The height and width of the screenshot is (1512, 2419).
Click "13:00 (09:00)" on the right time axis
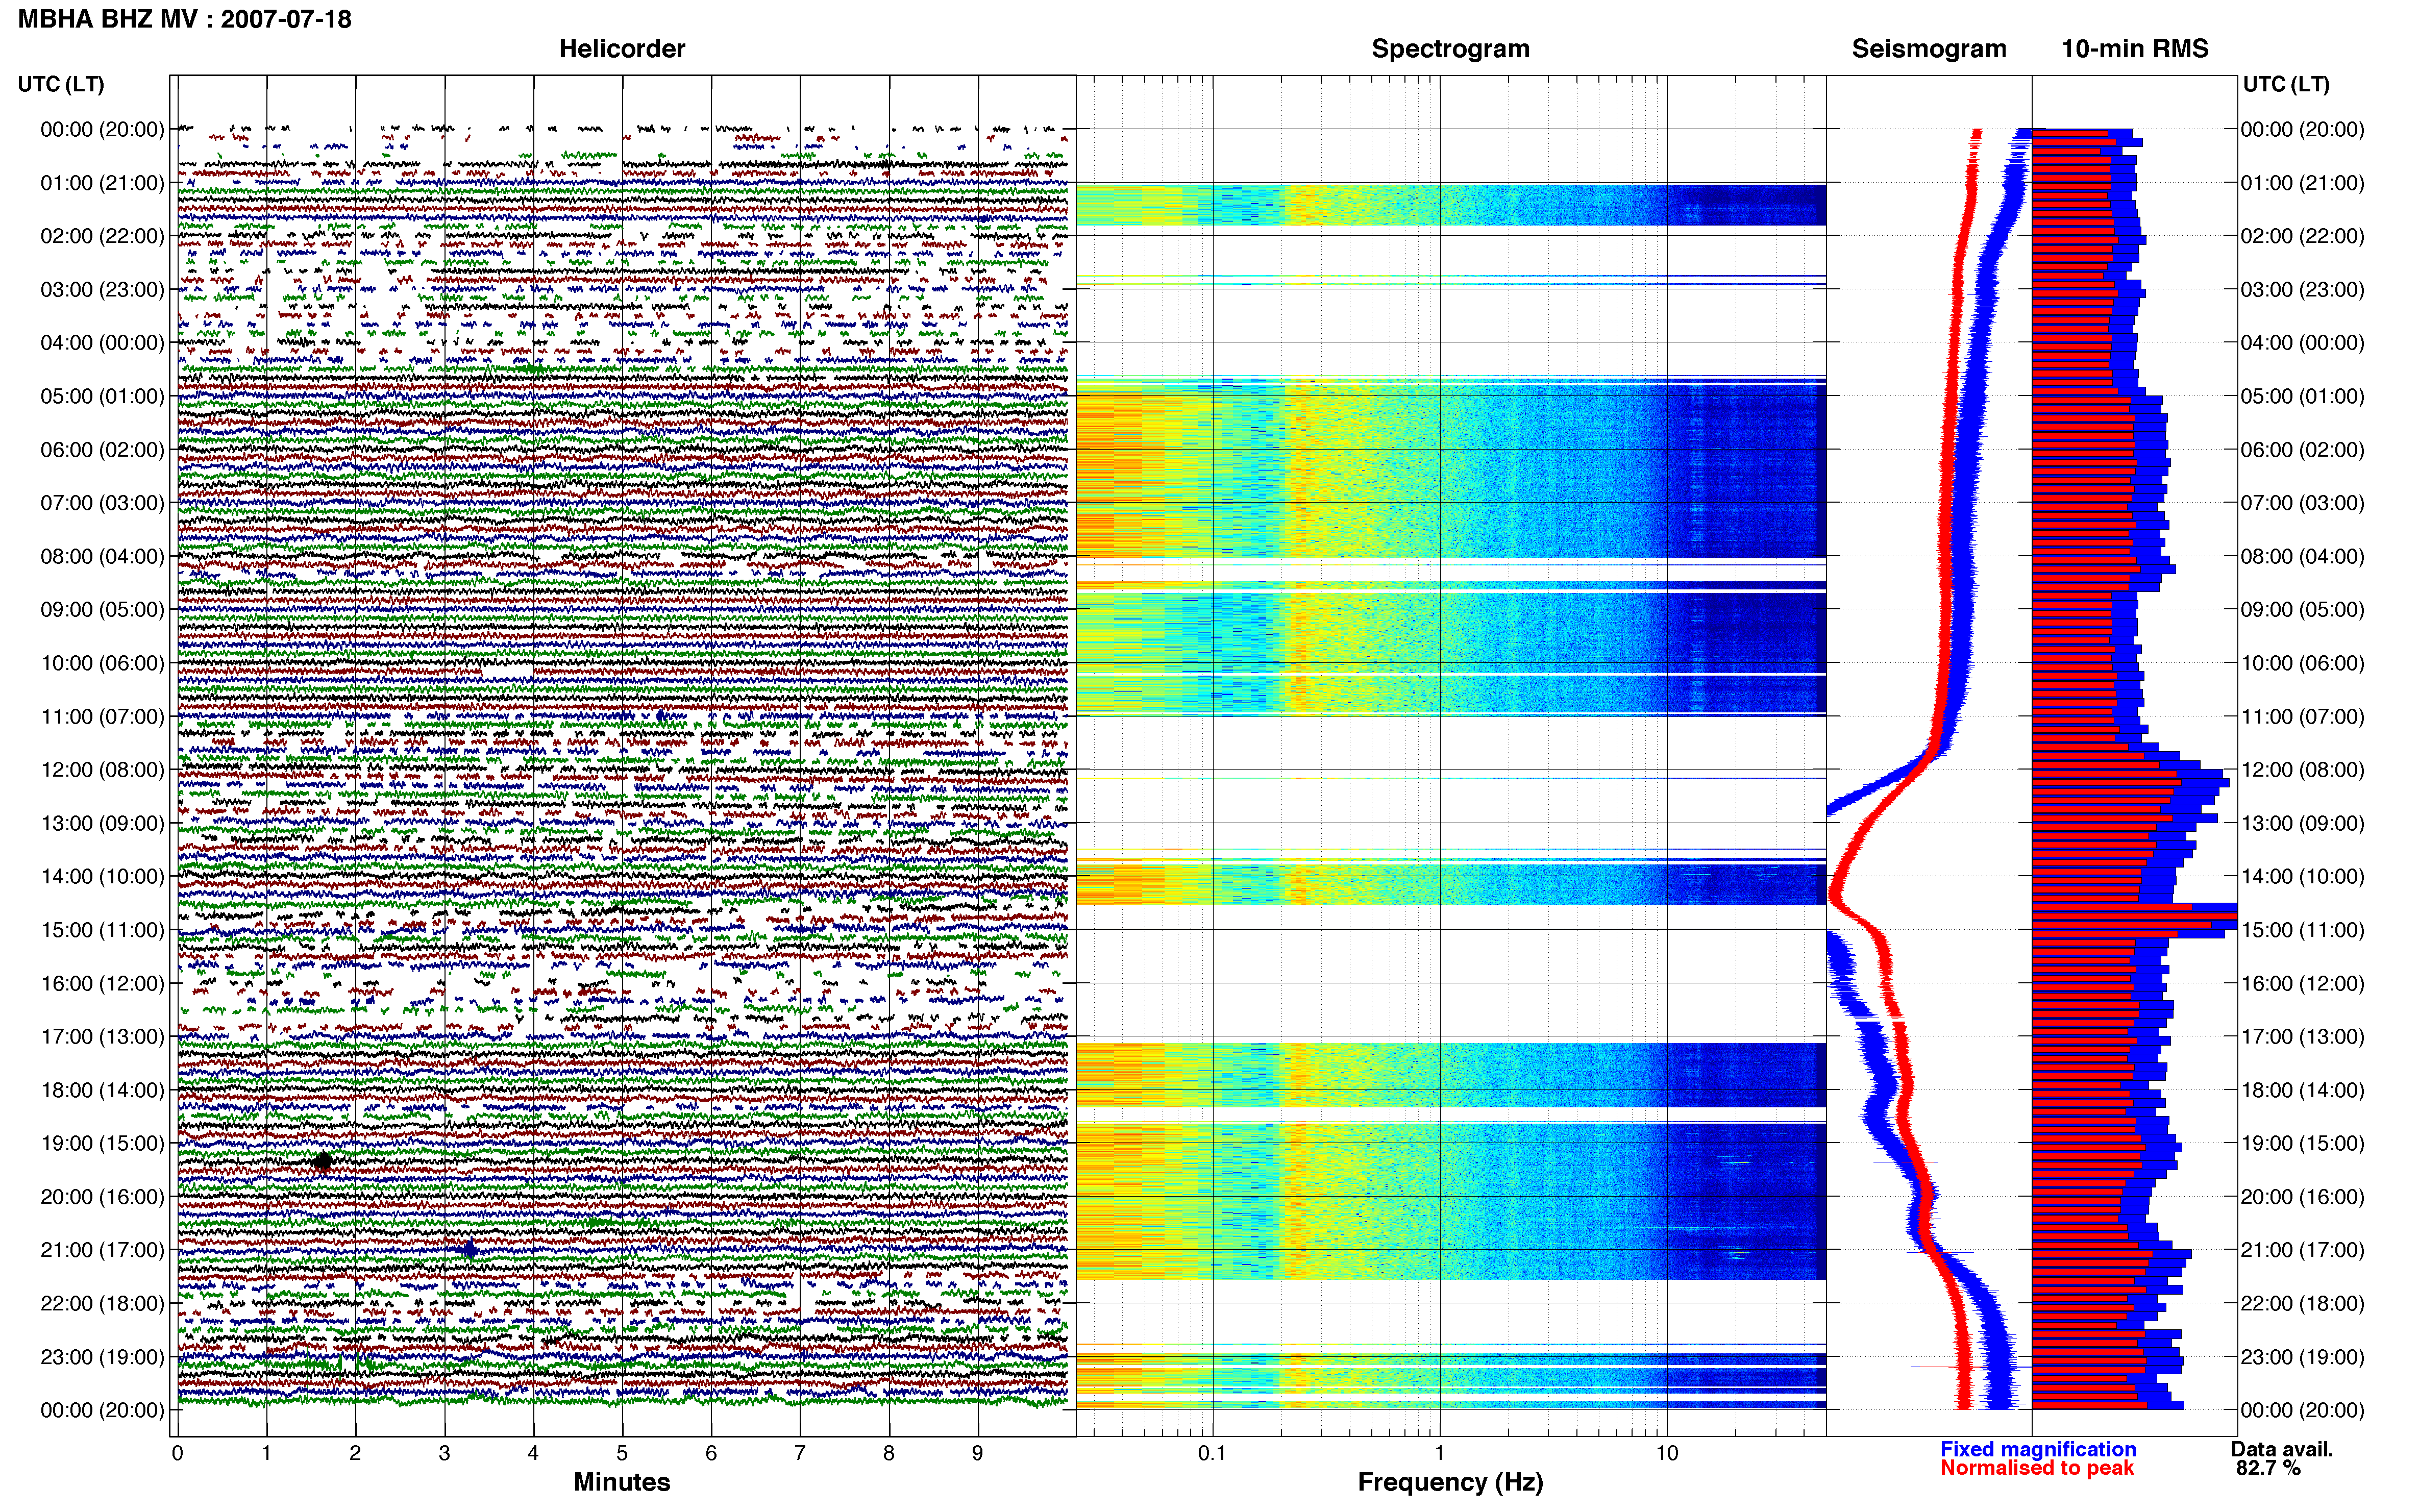coord(2302,823)
